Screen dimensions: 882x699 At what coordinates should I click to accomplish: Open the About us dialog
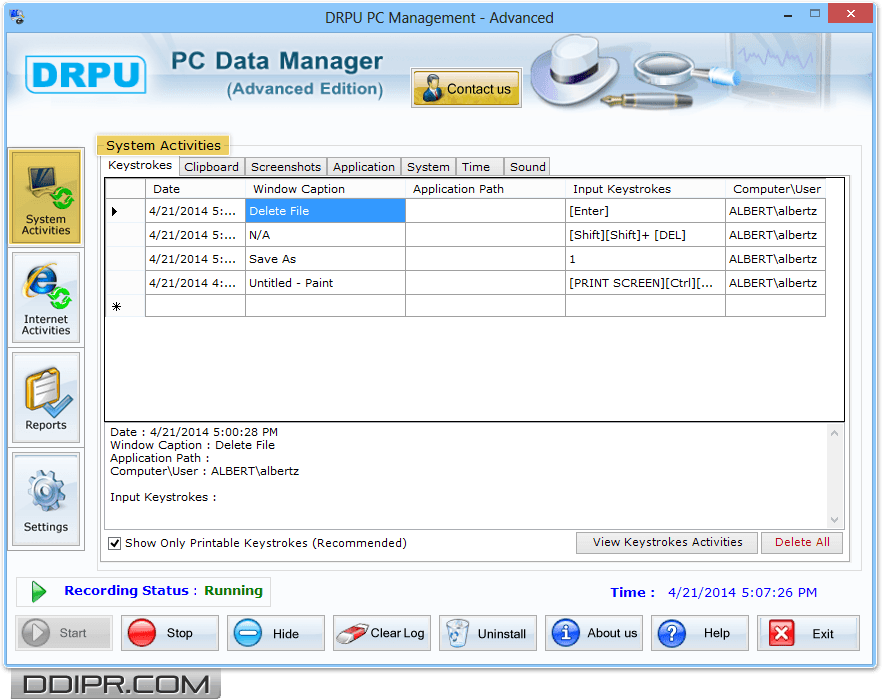593,633
